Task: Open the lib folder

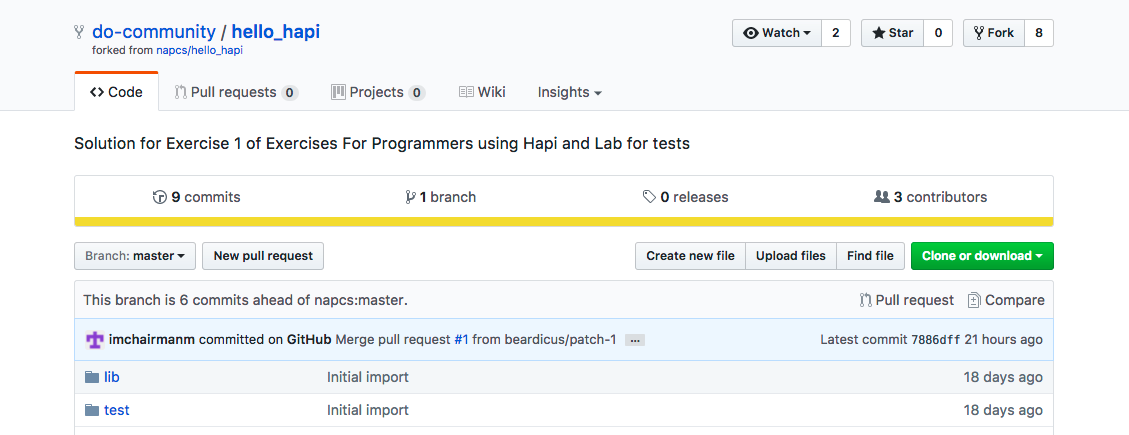Action: pos(112,377)
